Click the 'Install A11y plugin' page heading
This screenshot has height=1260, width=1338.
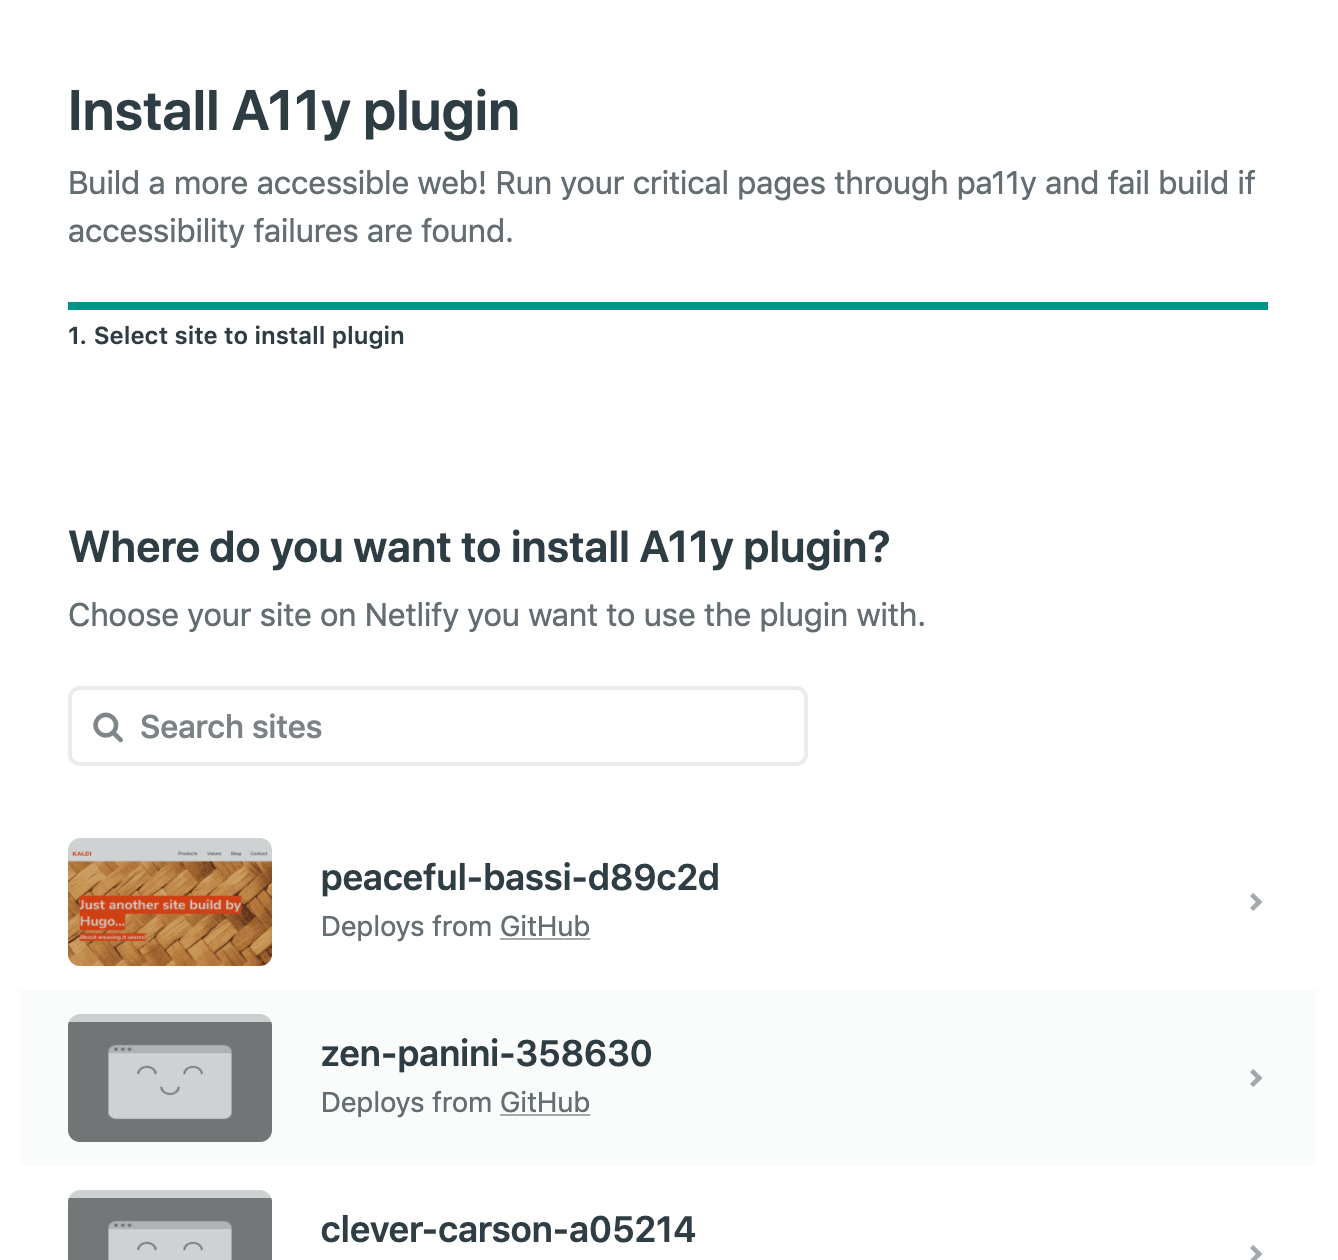294,111
